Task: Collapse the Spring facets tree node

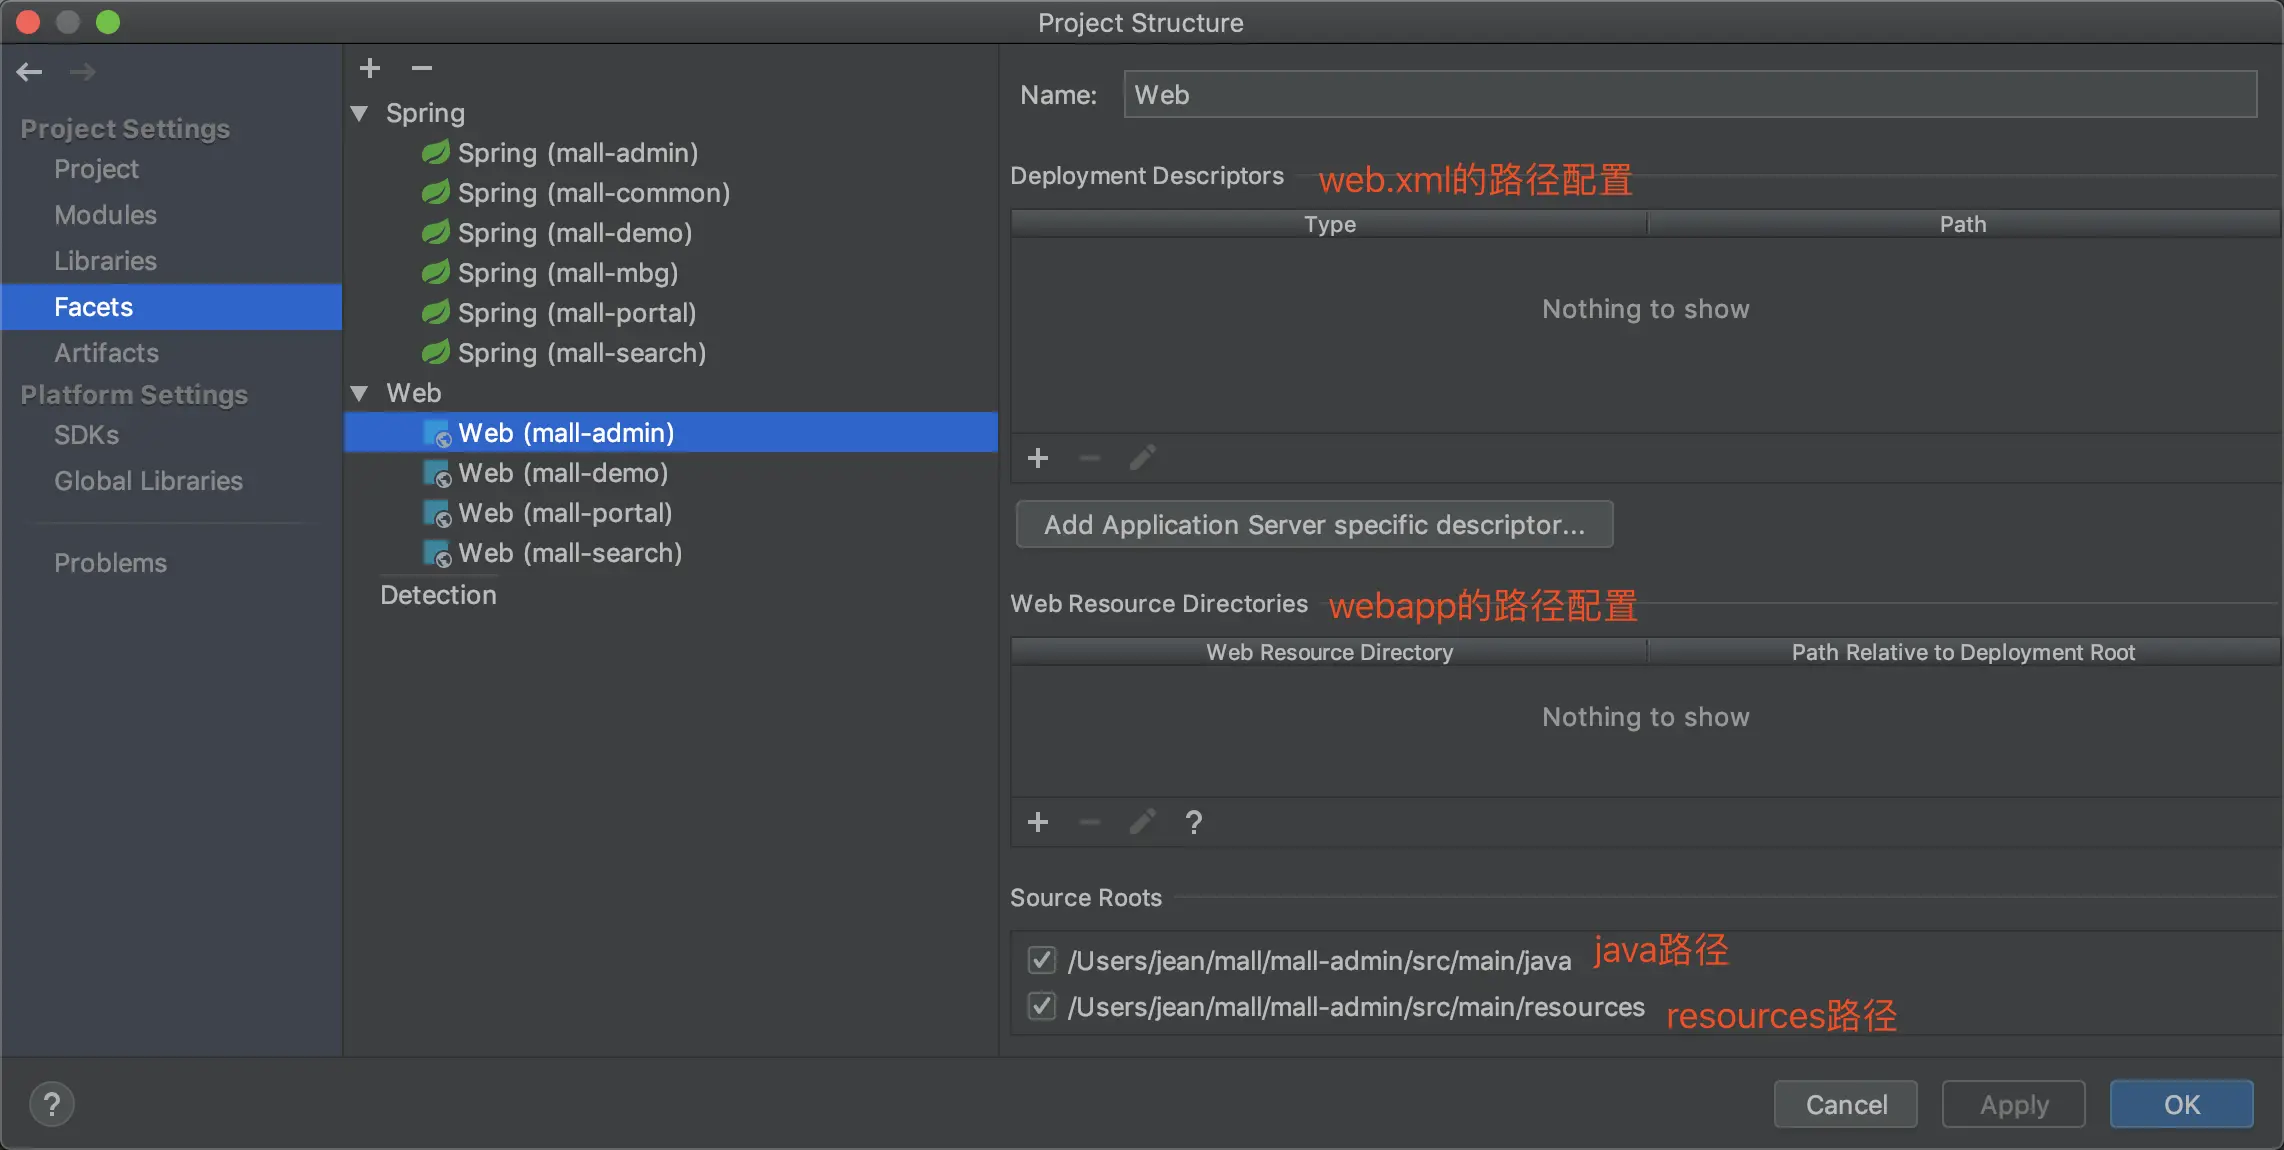Action: pos(360,113)
